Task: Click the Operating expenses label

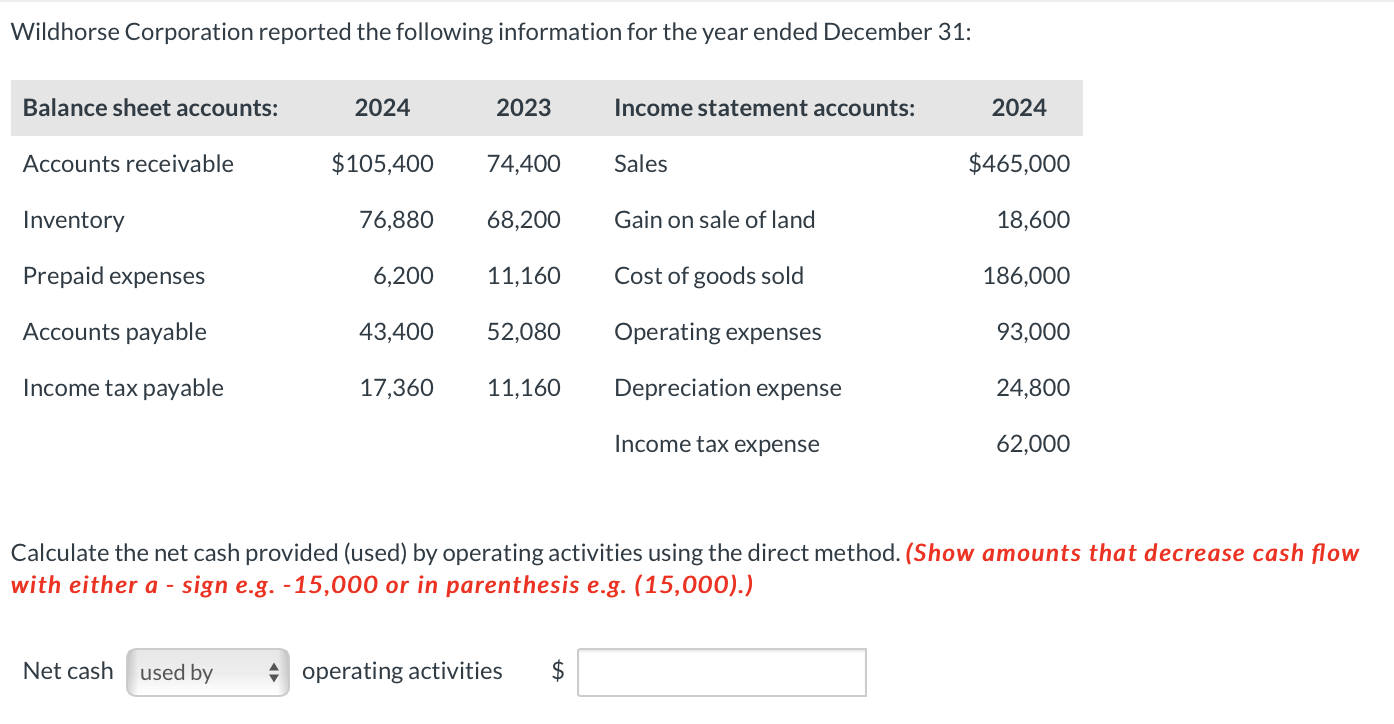Action: [x=718, y=332]
